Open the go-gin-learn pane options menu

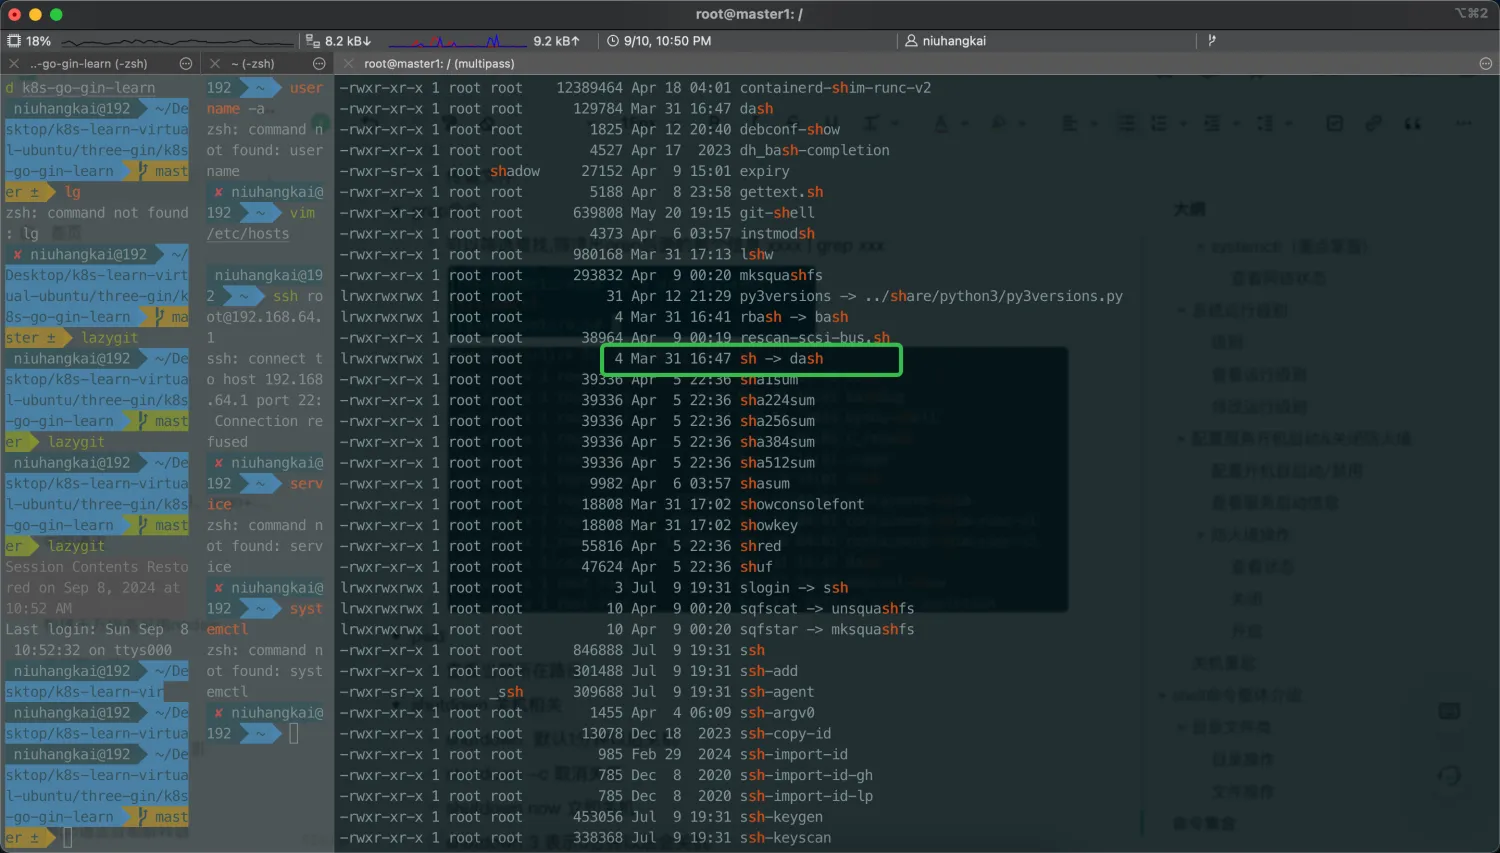click(x=186, y=63)
